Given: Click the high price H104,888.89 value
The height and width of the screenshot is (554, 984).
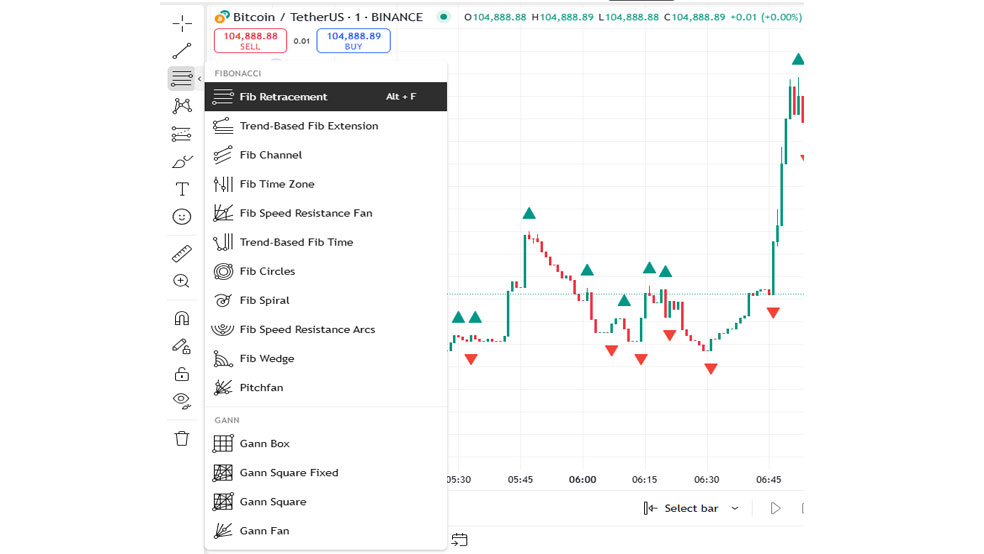Looking at the screenshot, I should [562, 17].
